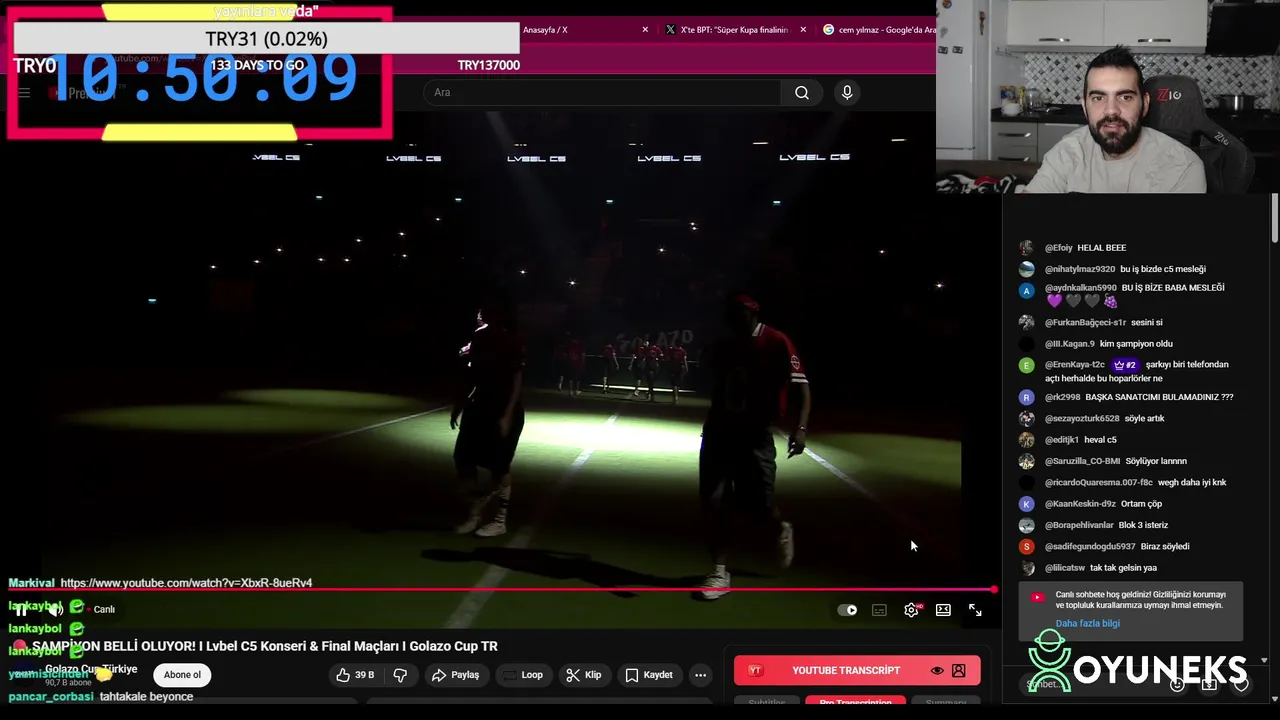
Task: Open the video player settings gear
Action: pyautogui.click(x=911, y=610)
